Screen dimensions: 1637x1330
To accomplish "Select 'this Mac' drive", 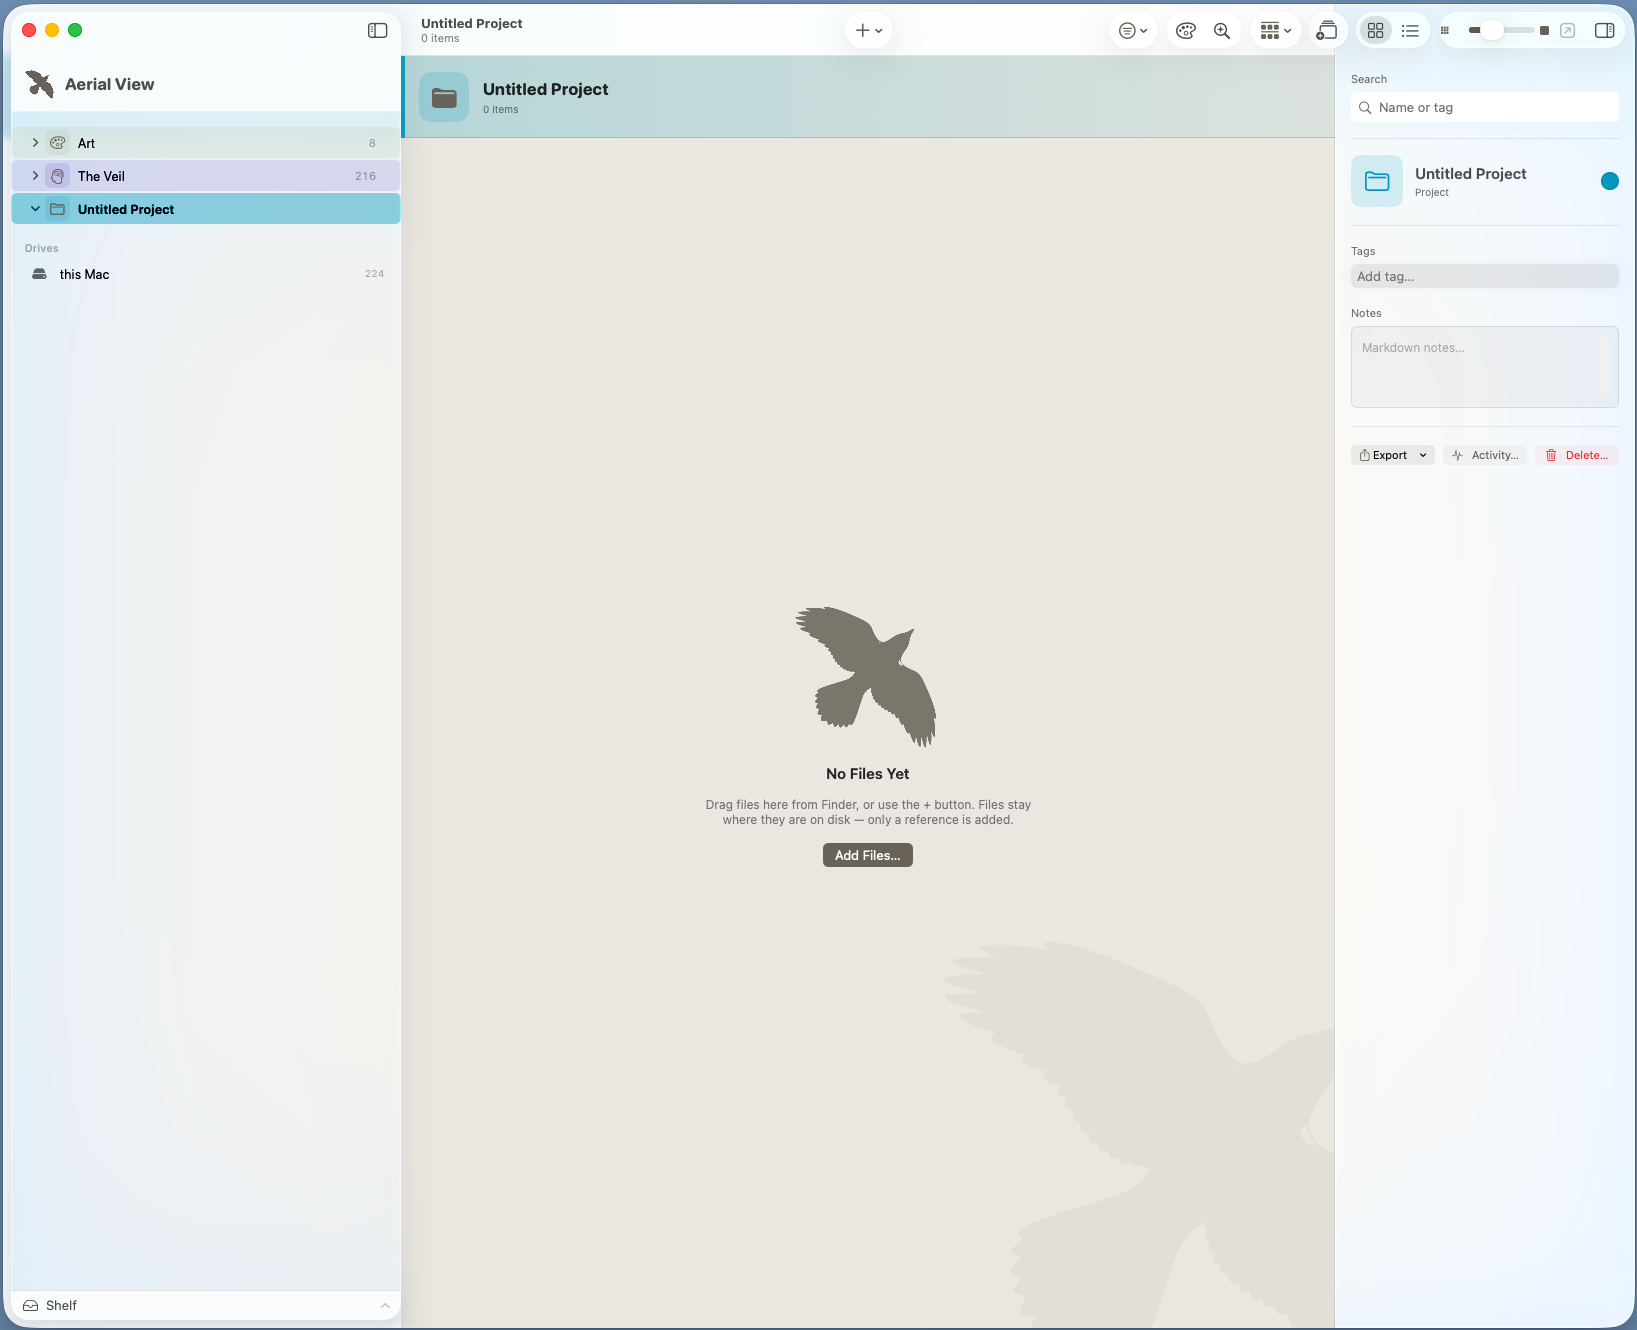I will click(206, 274).
